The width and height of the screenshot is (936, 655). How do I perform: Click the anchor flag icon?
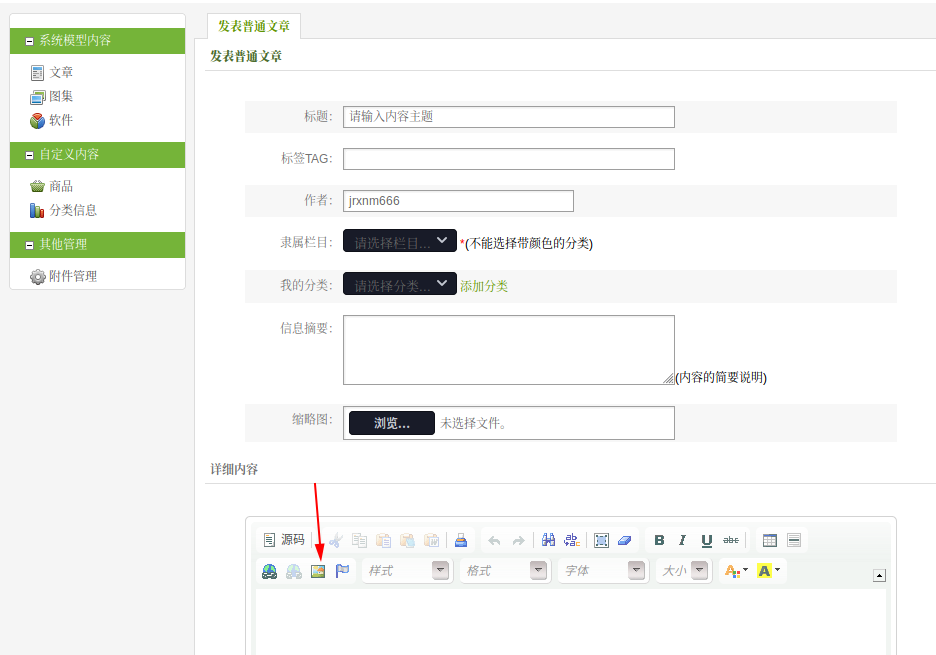(342, 571)
